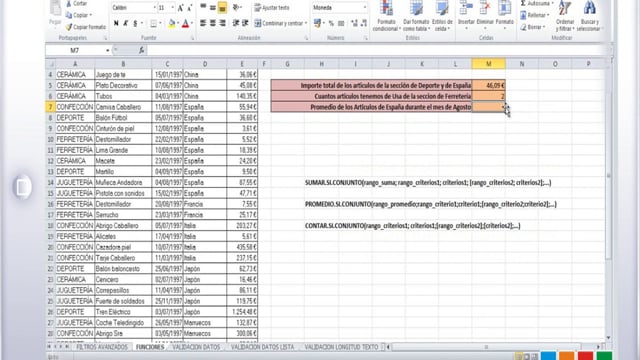The width and height of the screenshot is (640, 360).
Task: Increase font size with the large A icon
Action: [181, 8]
